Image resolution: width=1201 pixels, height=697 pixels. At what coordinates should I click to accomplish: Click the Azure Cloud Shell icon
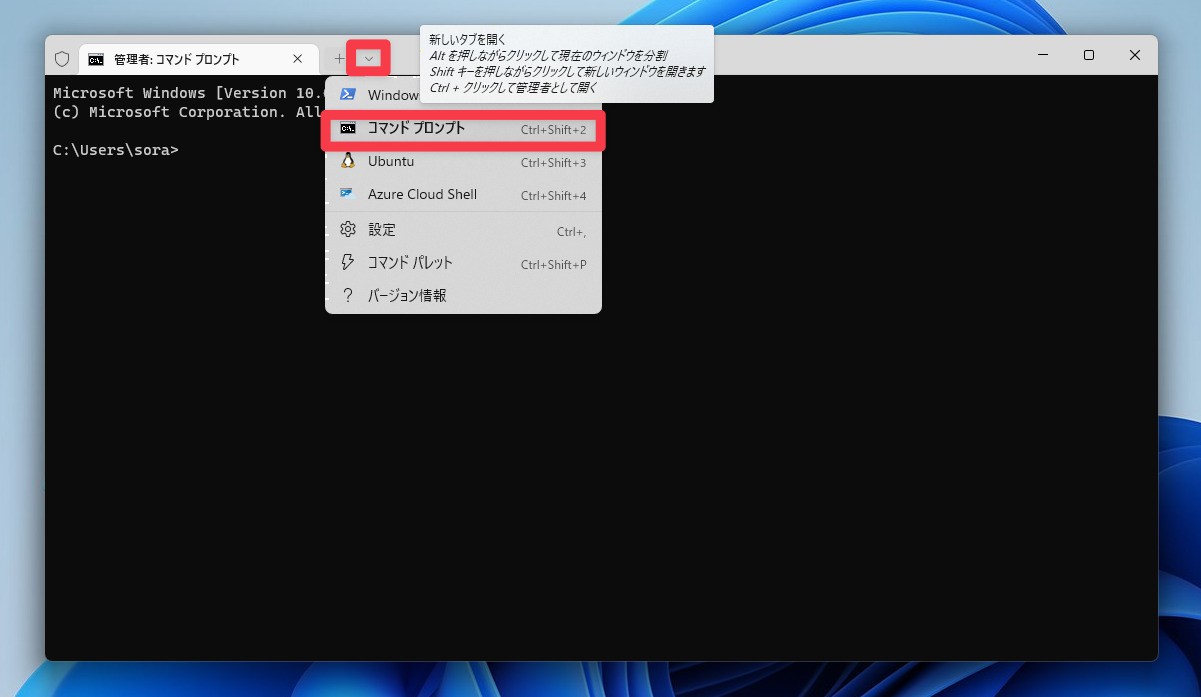pos(348,194)
